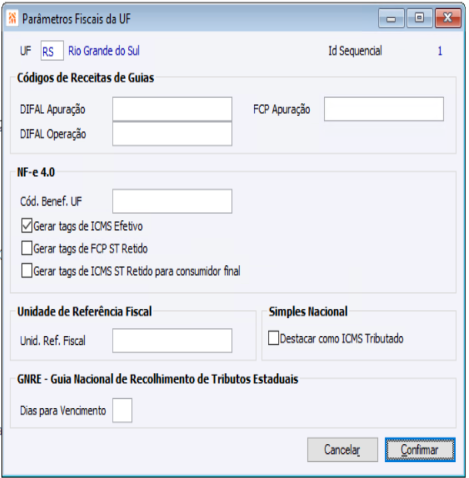The height and width of the screenshot is (478, 469).
Task: Confirm settings with the Confirmar button
Action: (x=420, y=450)
